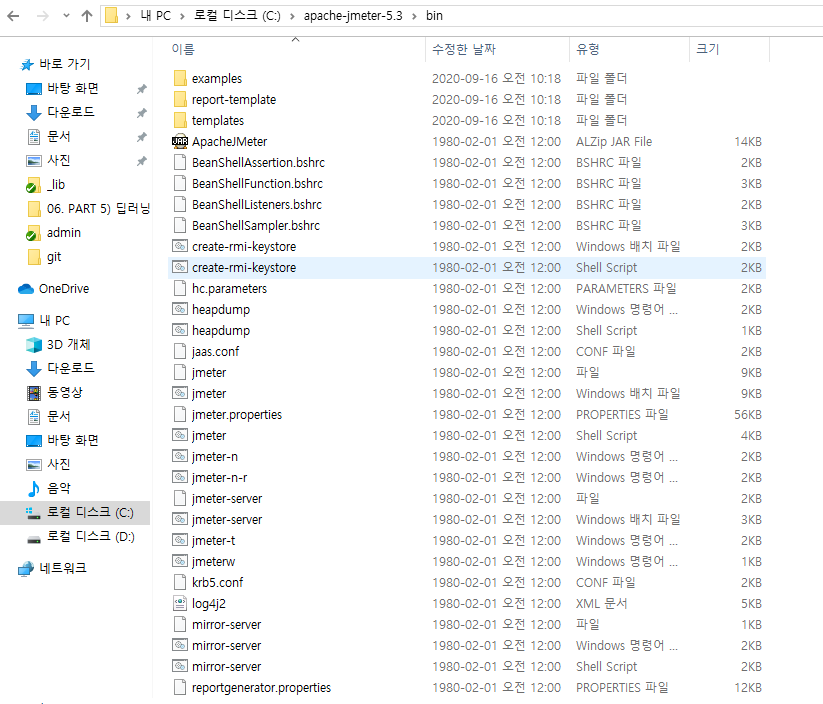
Task: Open 바탕 화면 under quick access
Action: pyautogui.click(x=62, y=88)
